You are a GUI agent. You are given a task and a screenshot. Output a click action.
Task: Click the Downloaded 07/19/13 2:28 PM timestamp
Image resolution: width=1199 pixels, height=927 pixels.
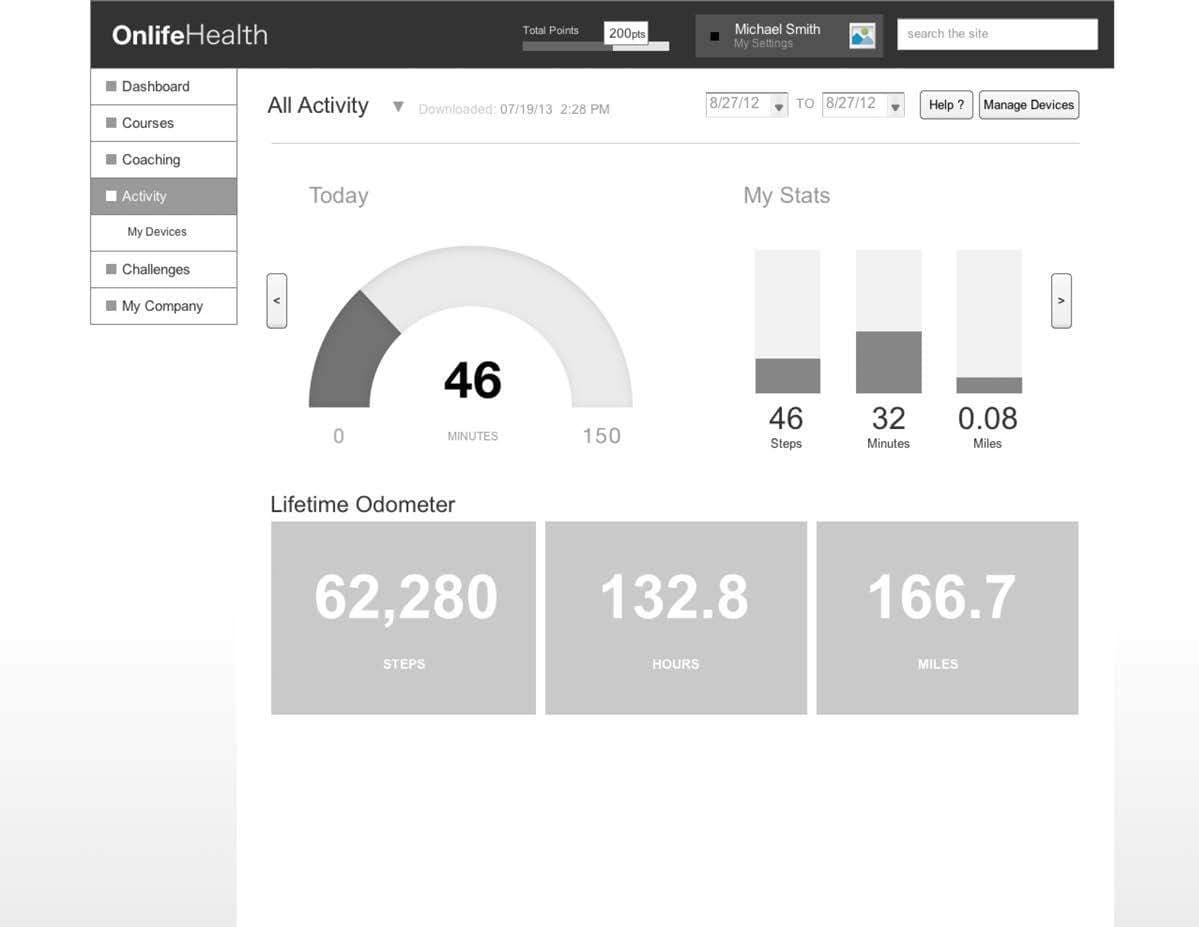514,109
